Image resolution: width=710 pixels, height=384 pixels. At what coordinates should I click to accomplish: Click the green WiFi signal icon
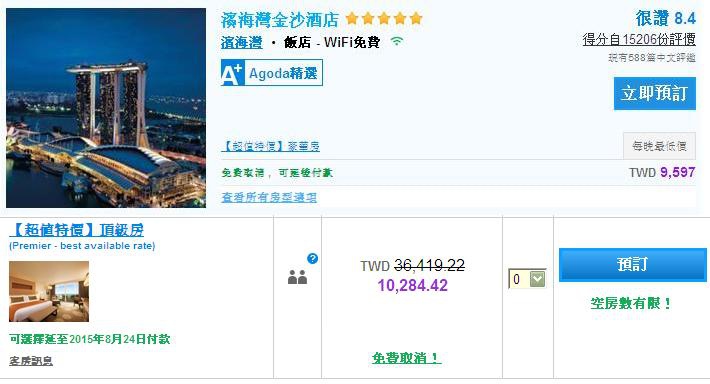click(397, 41)
